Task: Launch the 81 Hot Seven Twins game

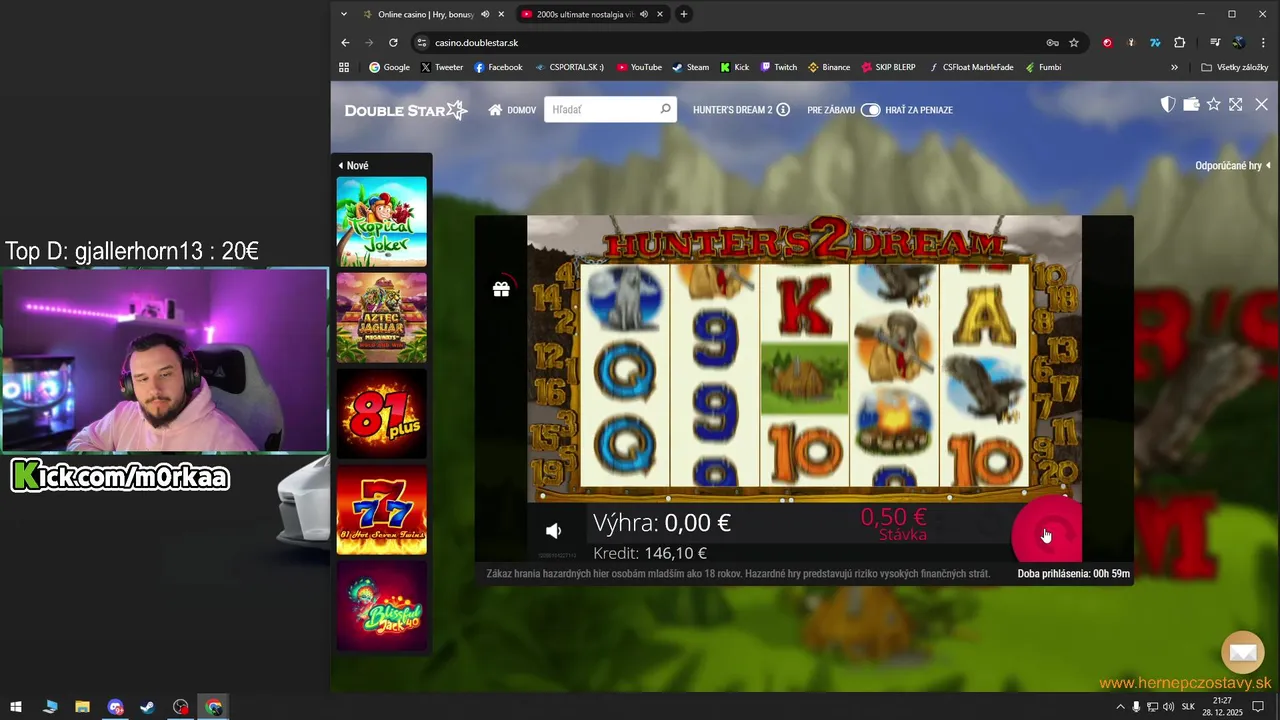Action: [x=381, y=510]
